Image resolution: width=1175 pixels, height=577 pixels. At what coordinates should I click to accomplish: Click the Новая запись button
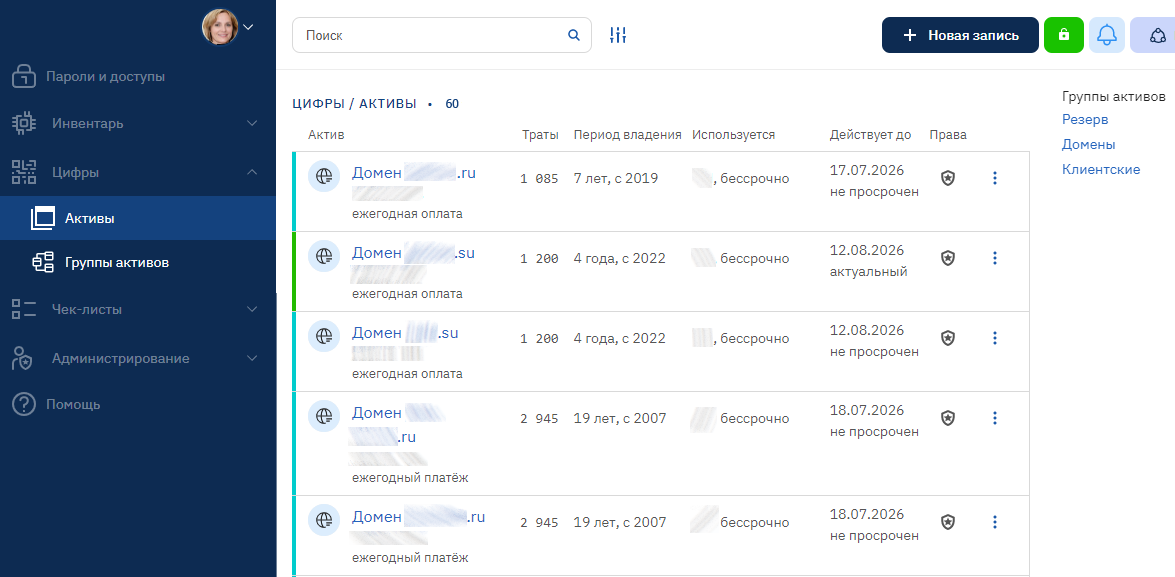[x=960, y=35]
